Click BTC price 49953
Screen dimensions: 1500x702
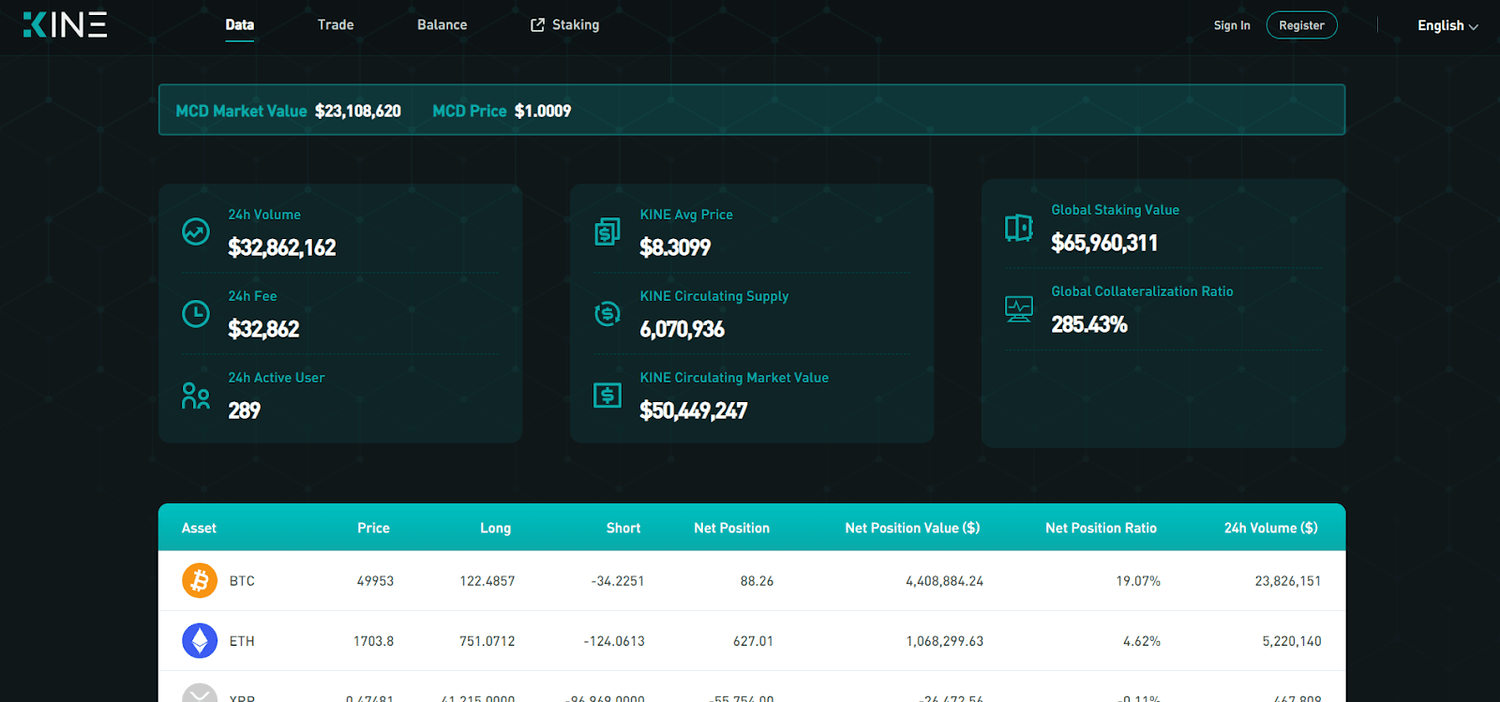coord(375,581)
